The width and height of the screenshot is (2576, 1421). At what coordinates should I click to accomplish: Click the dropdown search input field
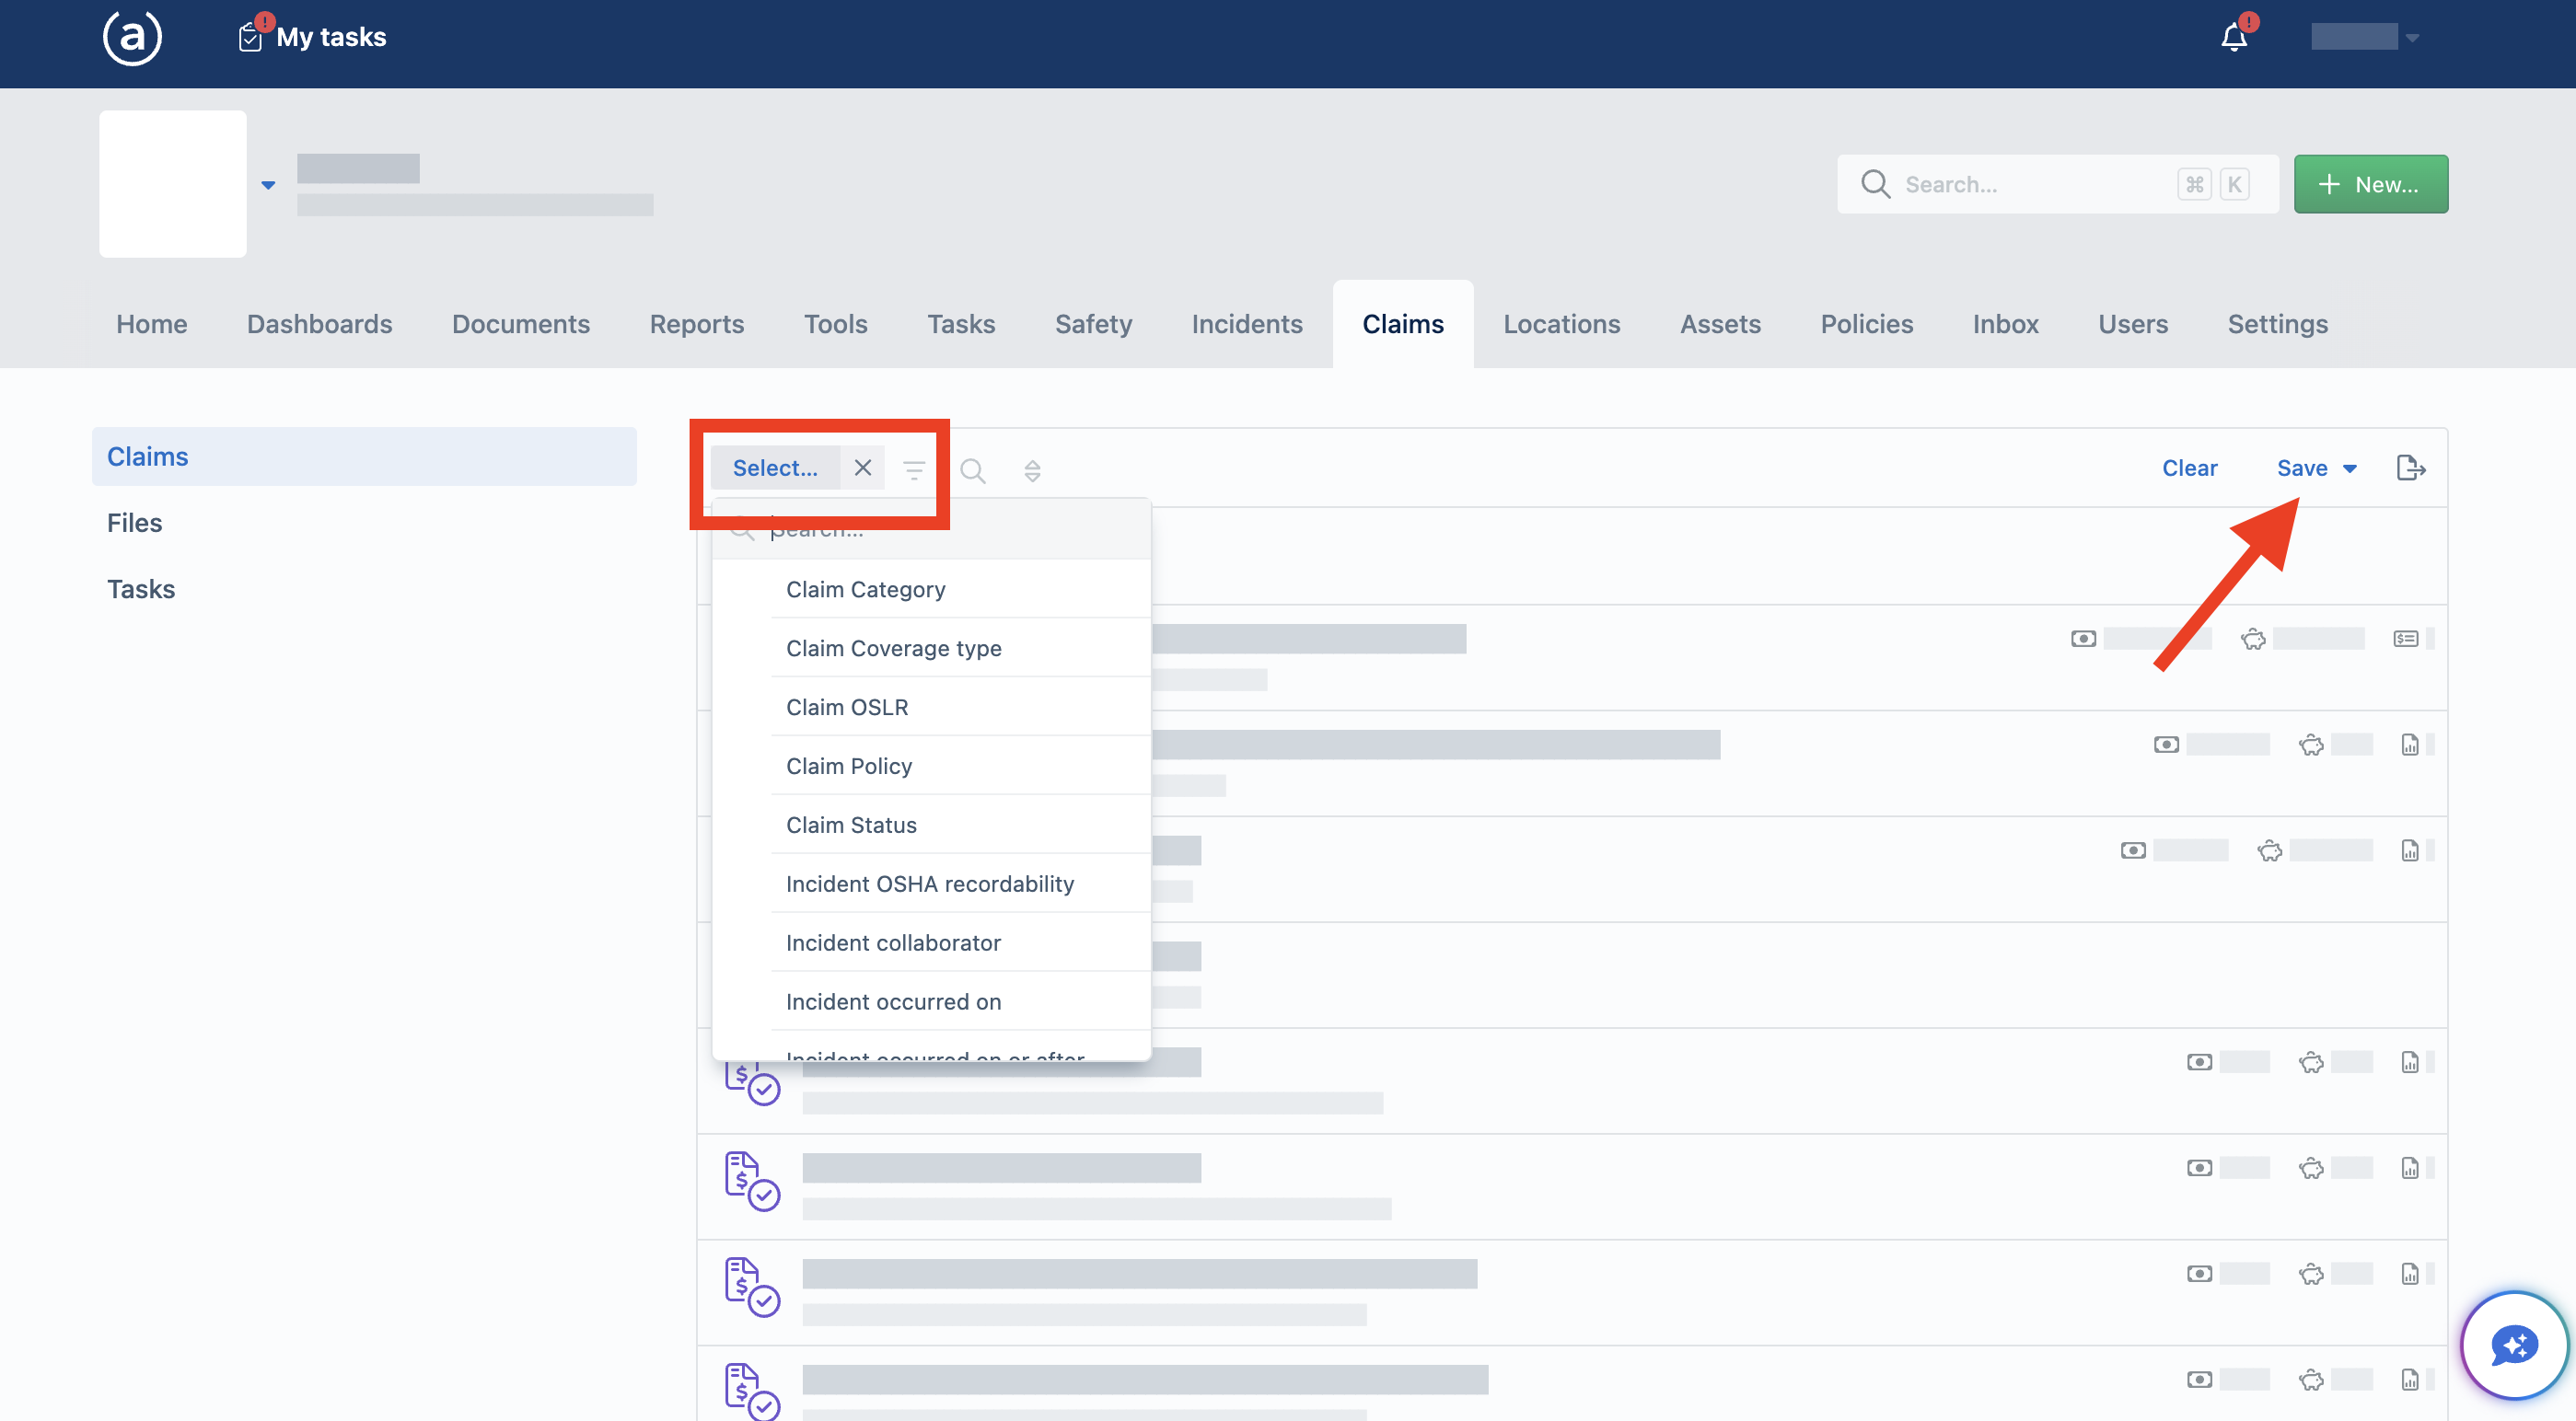(x=931, y=529)
